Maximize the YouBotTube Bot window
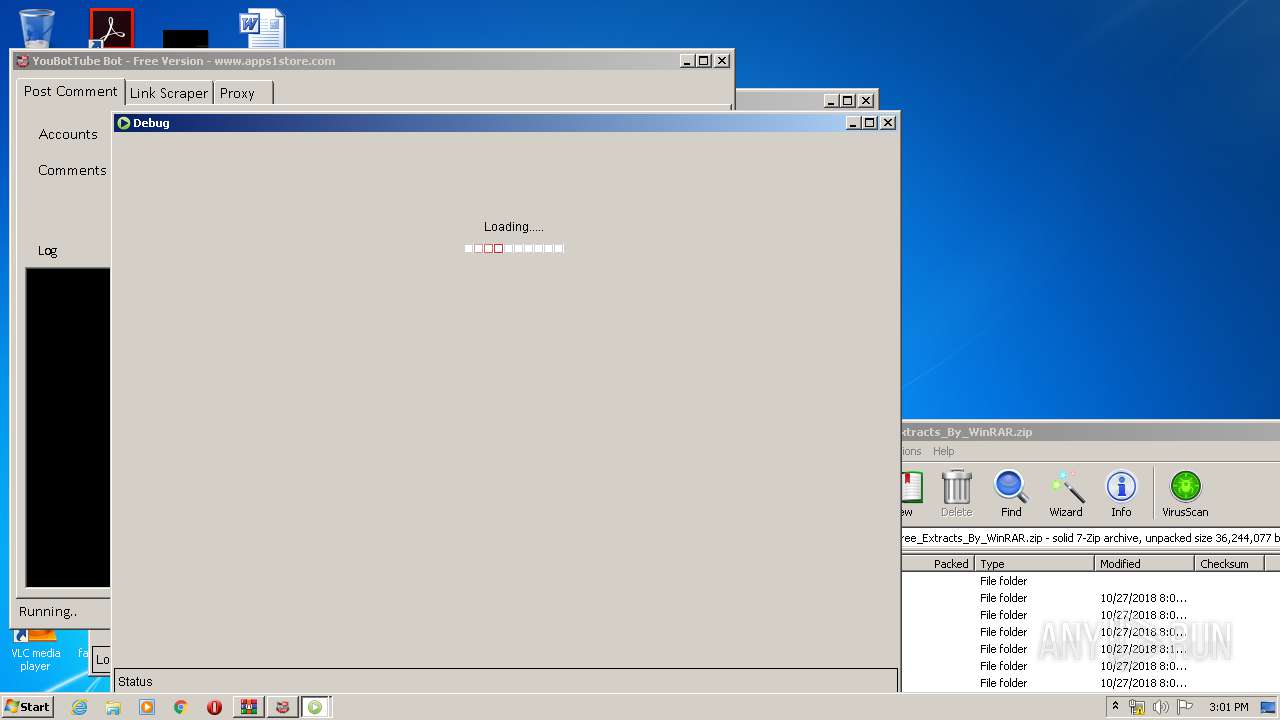Image resolution: width=1280 pixels, height=720 pixels. (703, 60)
